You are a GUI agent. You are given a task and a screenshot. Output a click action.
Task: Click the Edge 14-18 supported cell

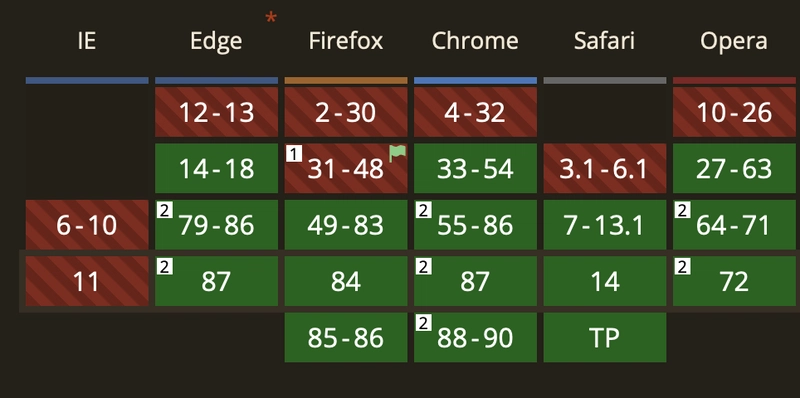(x=216, y=168)
